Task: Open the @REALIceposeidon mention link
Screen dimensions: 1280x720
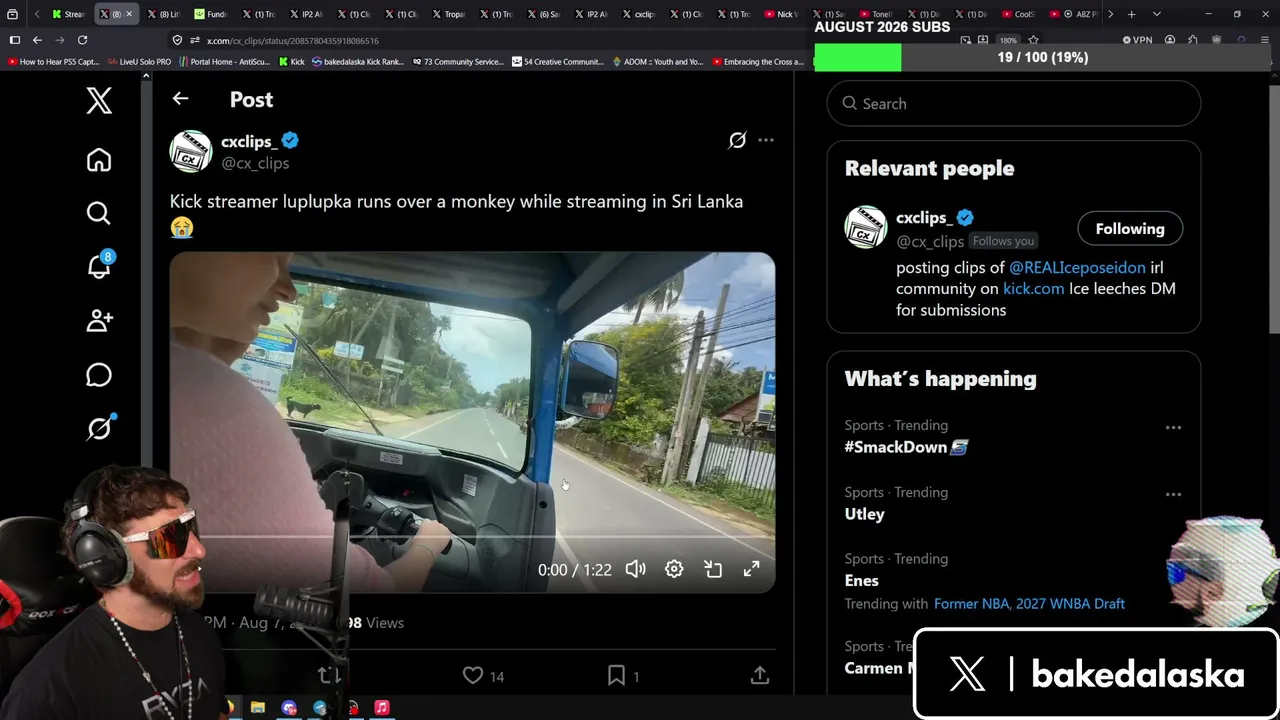Action: [x=1077, y=267]
